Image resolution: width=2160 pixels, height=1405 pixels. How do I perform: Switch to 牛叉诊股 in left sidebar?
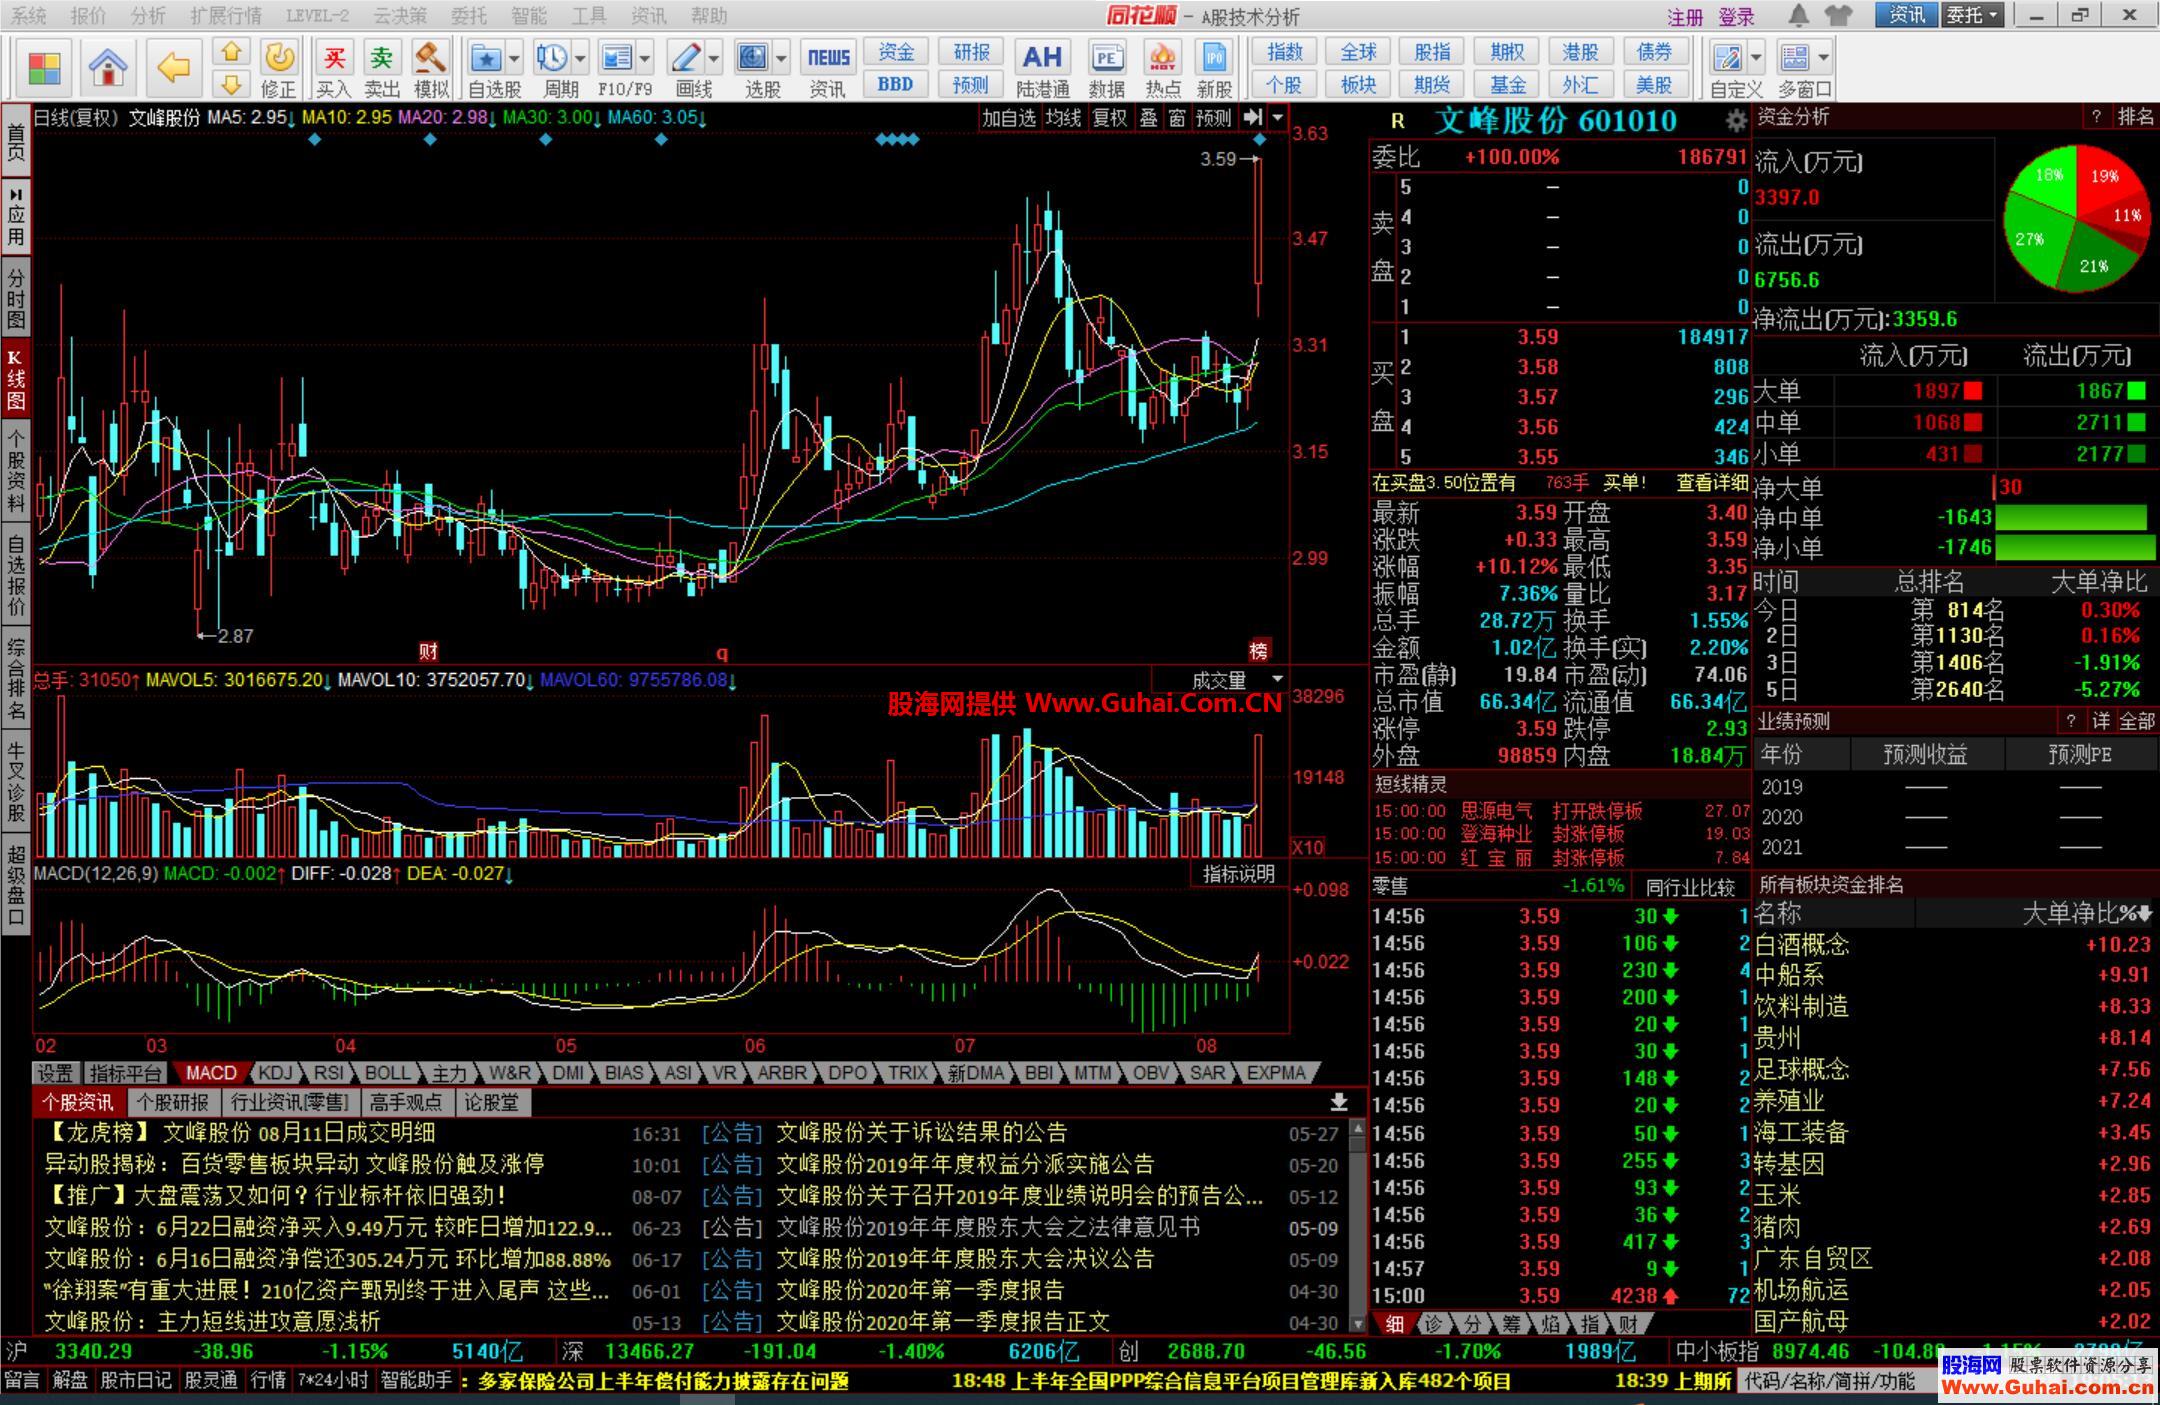click(x=16, y=782)
